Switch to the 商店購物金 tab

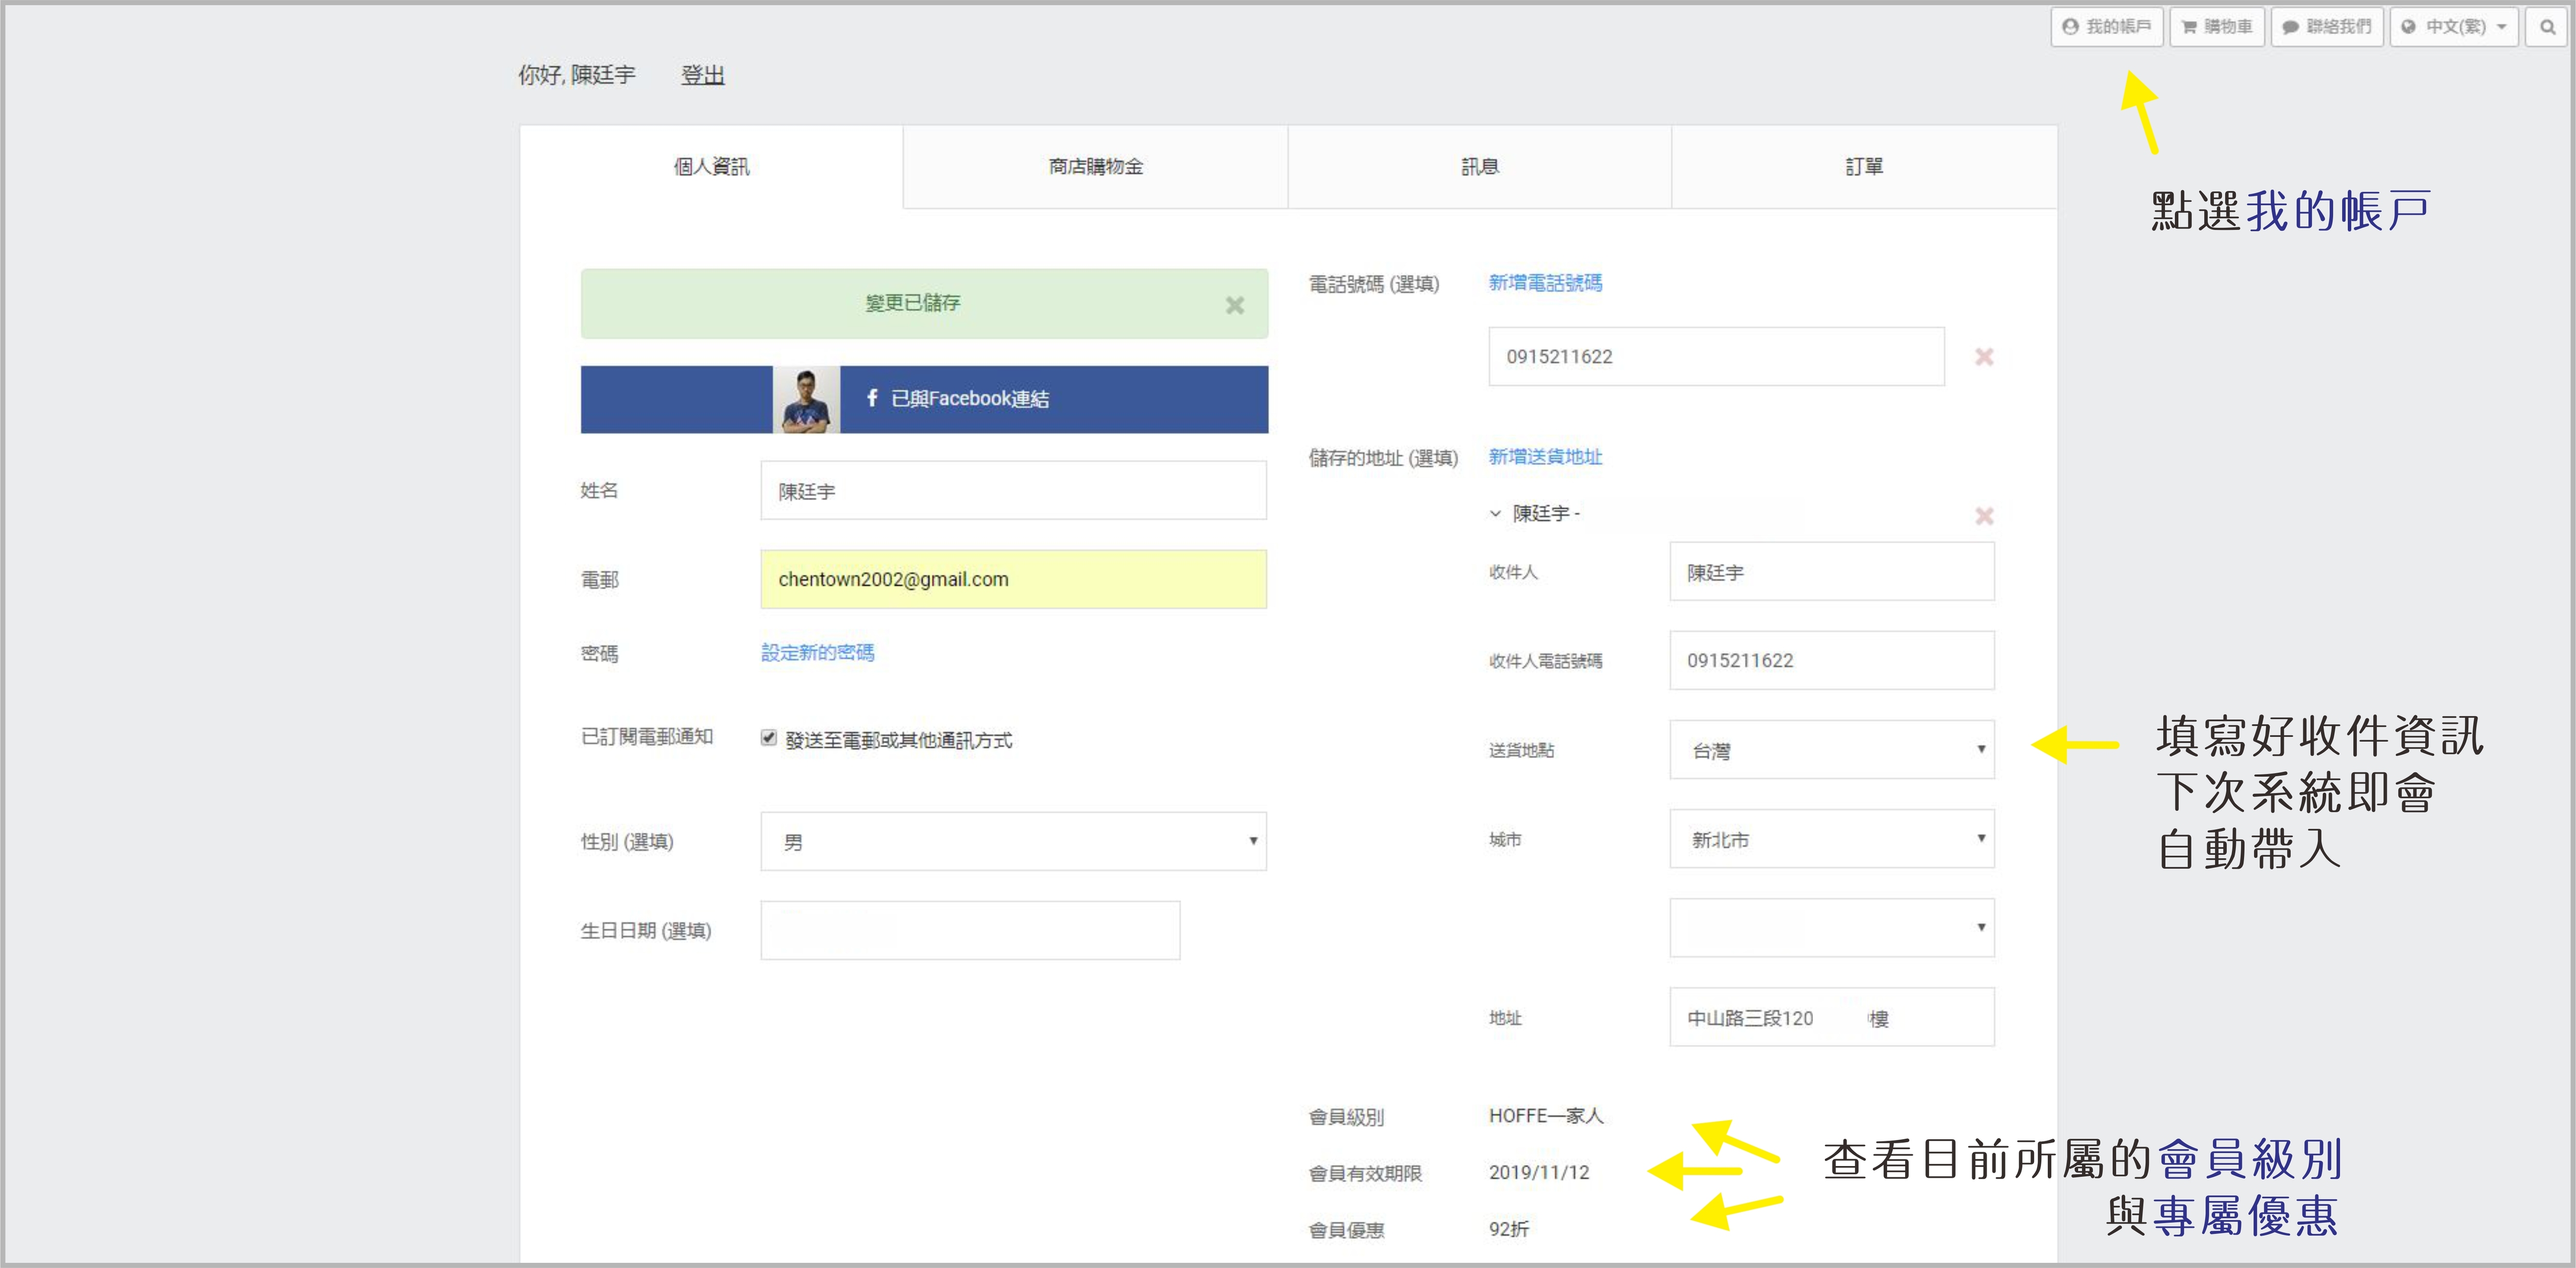coord(1095,167)
